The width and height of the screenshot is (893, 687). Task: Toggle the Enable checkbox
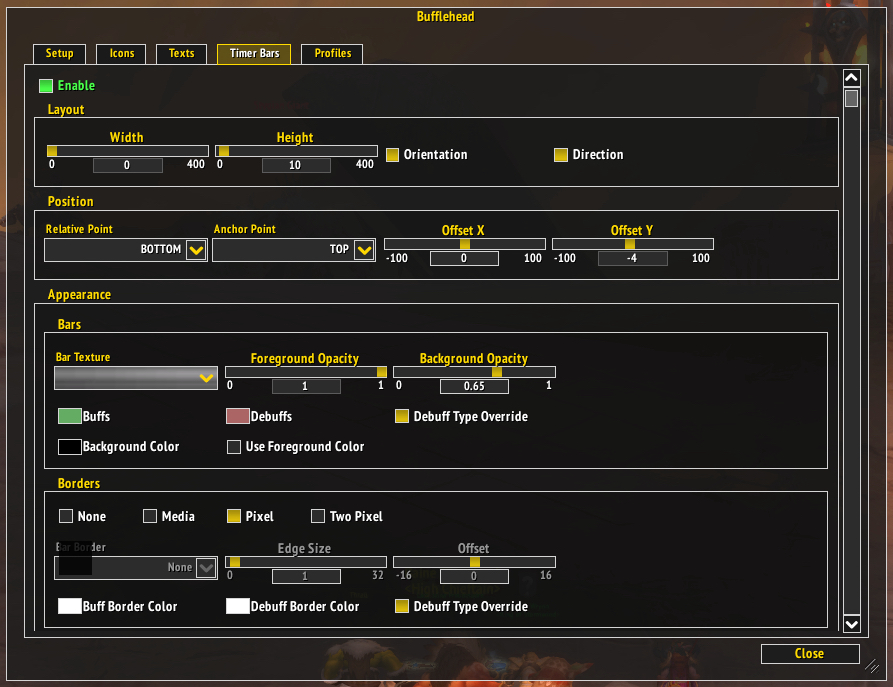tap(46, 86)
